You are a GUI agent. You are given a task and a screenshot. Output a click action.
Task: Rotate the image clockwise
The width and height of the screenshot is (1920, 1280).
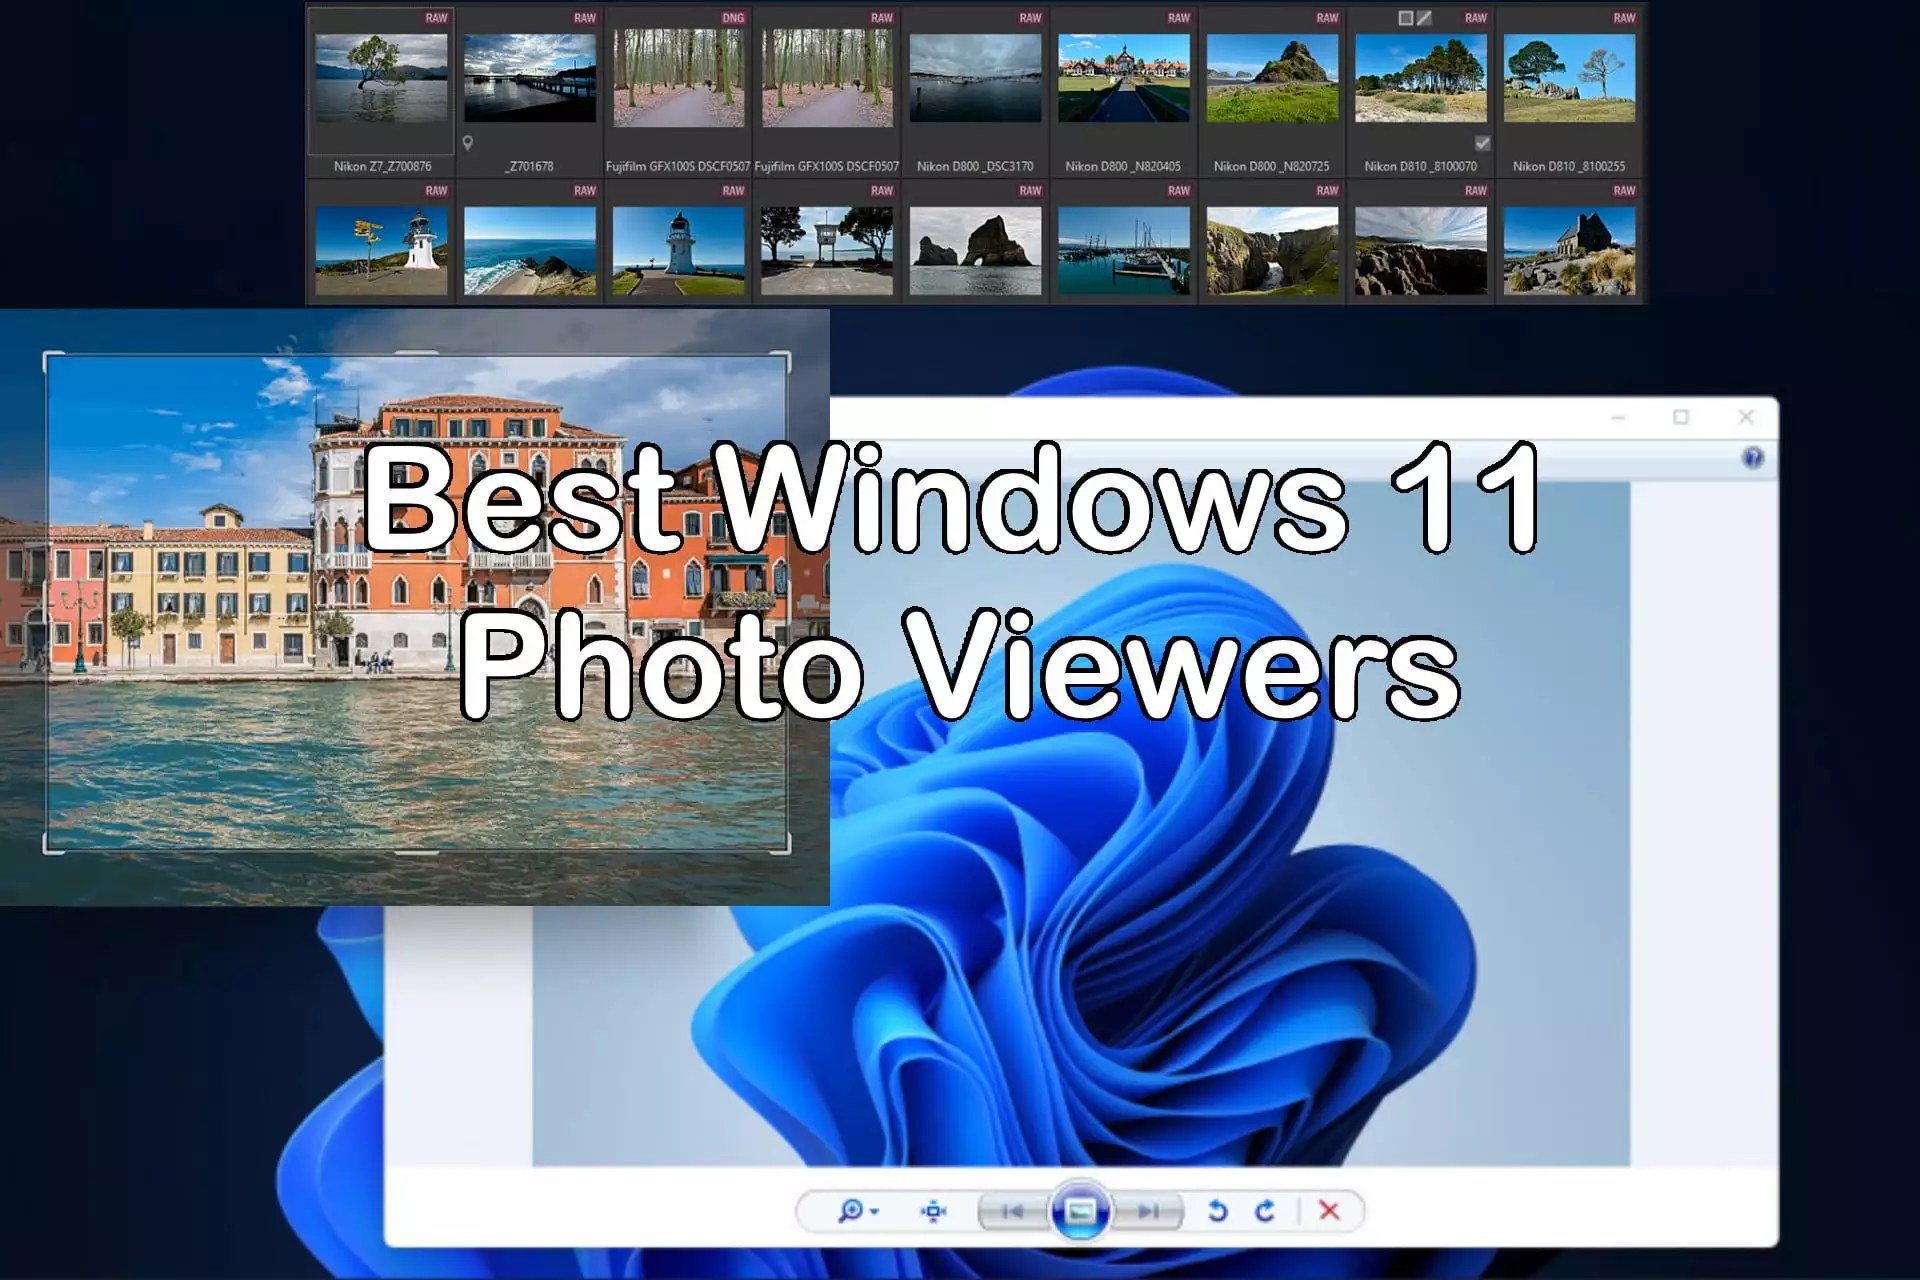point(1266,1210)
